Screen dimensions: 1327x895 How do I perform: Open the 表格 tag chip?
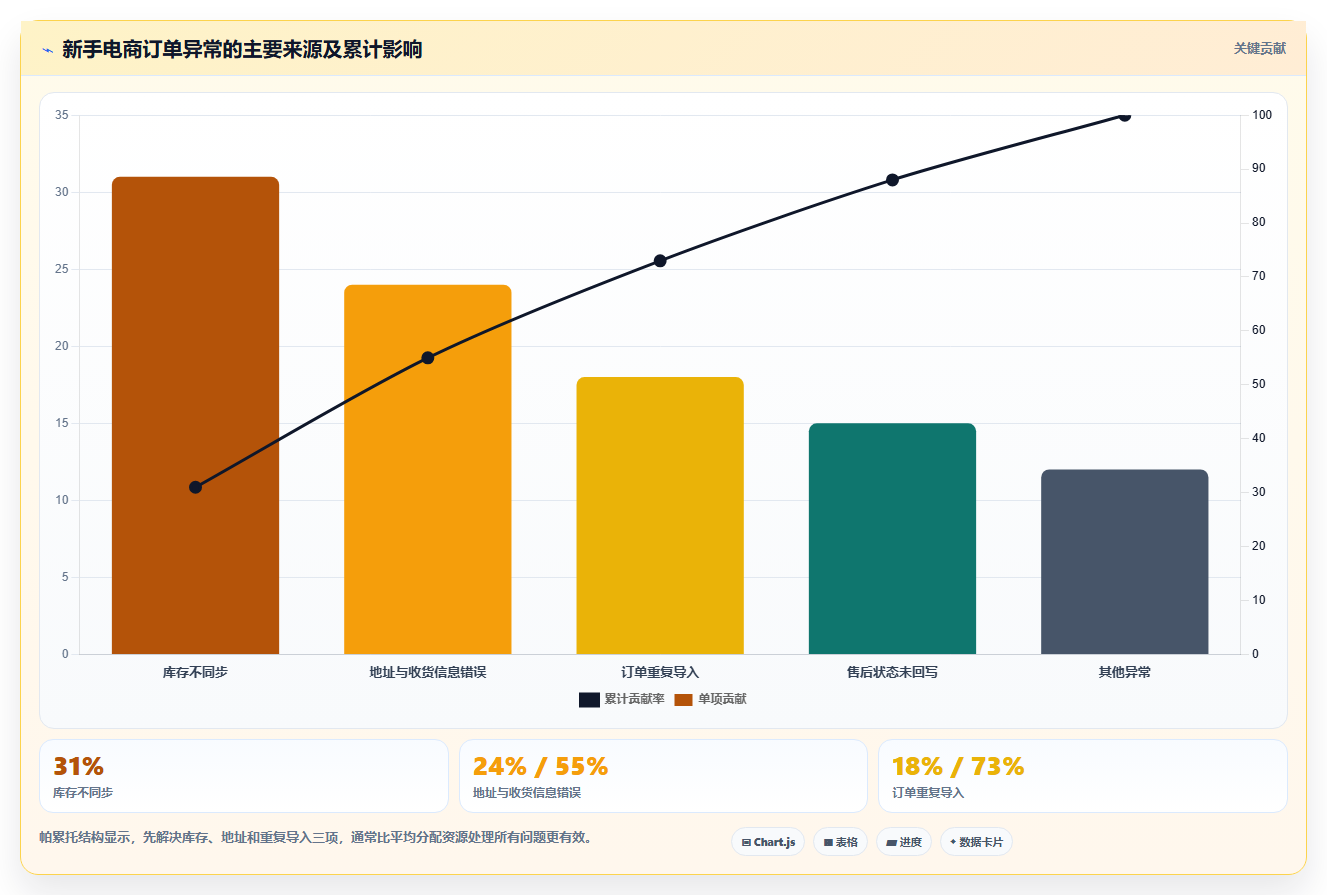click(x=840, y=842)
